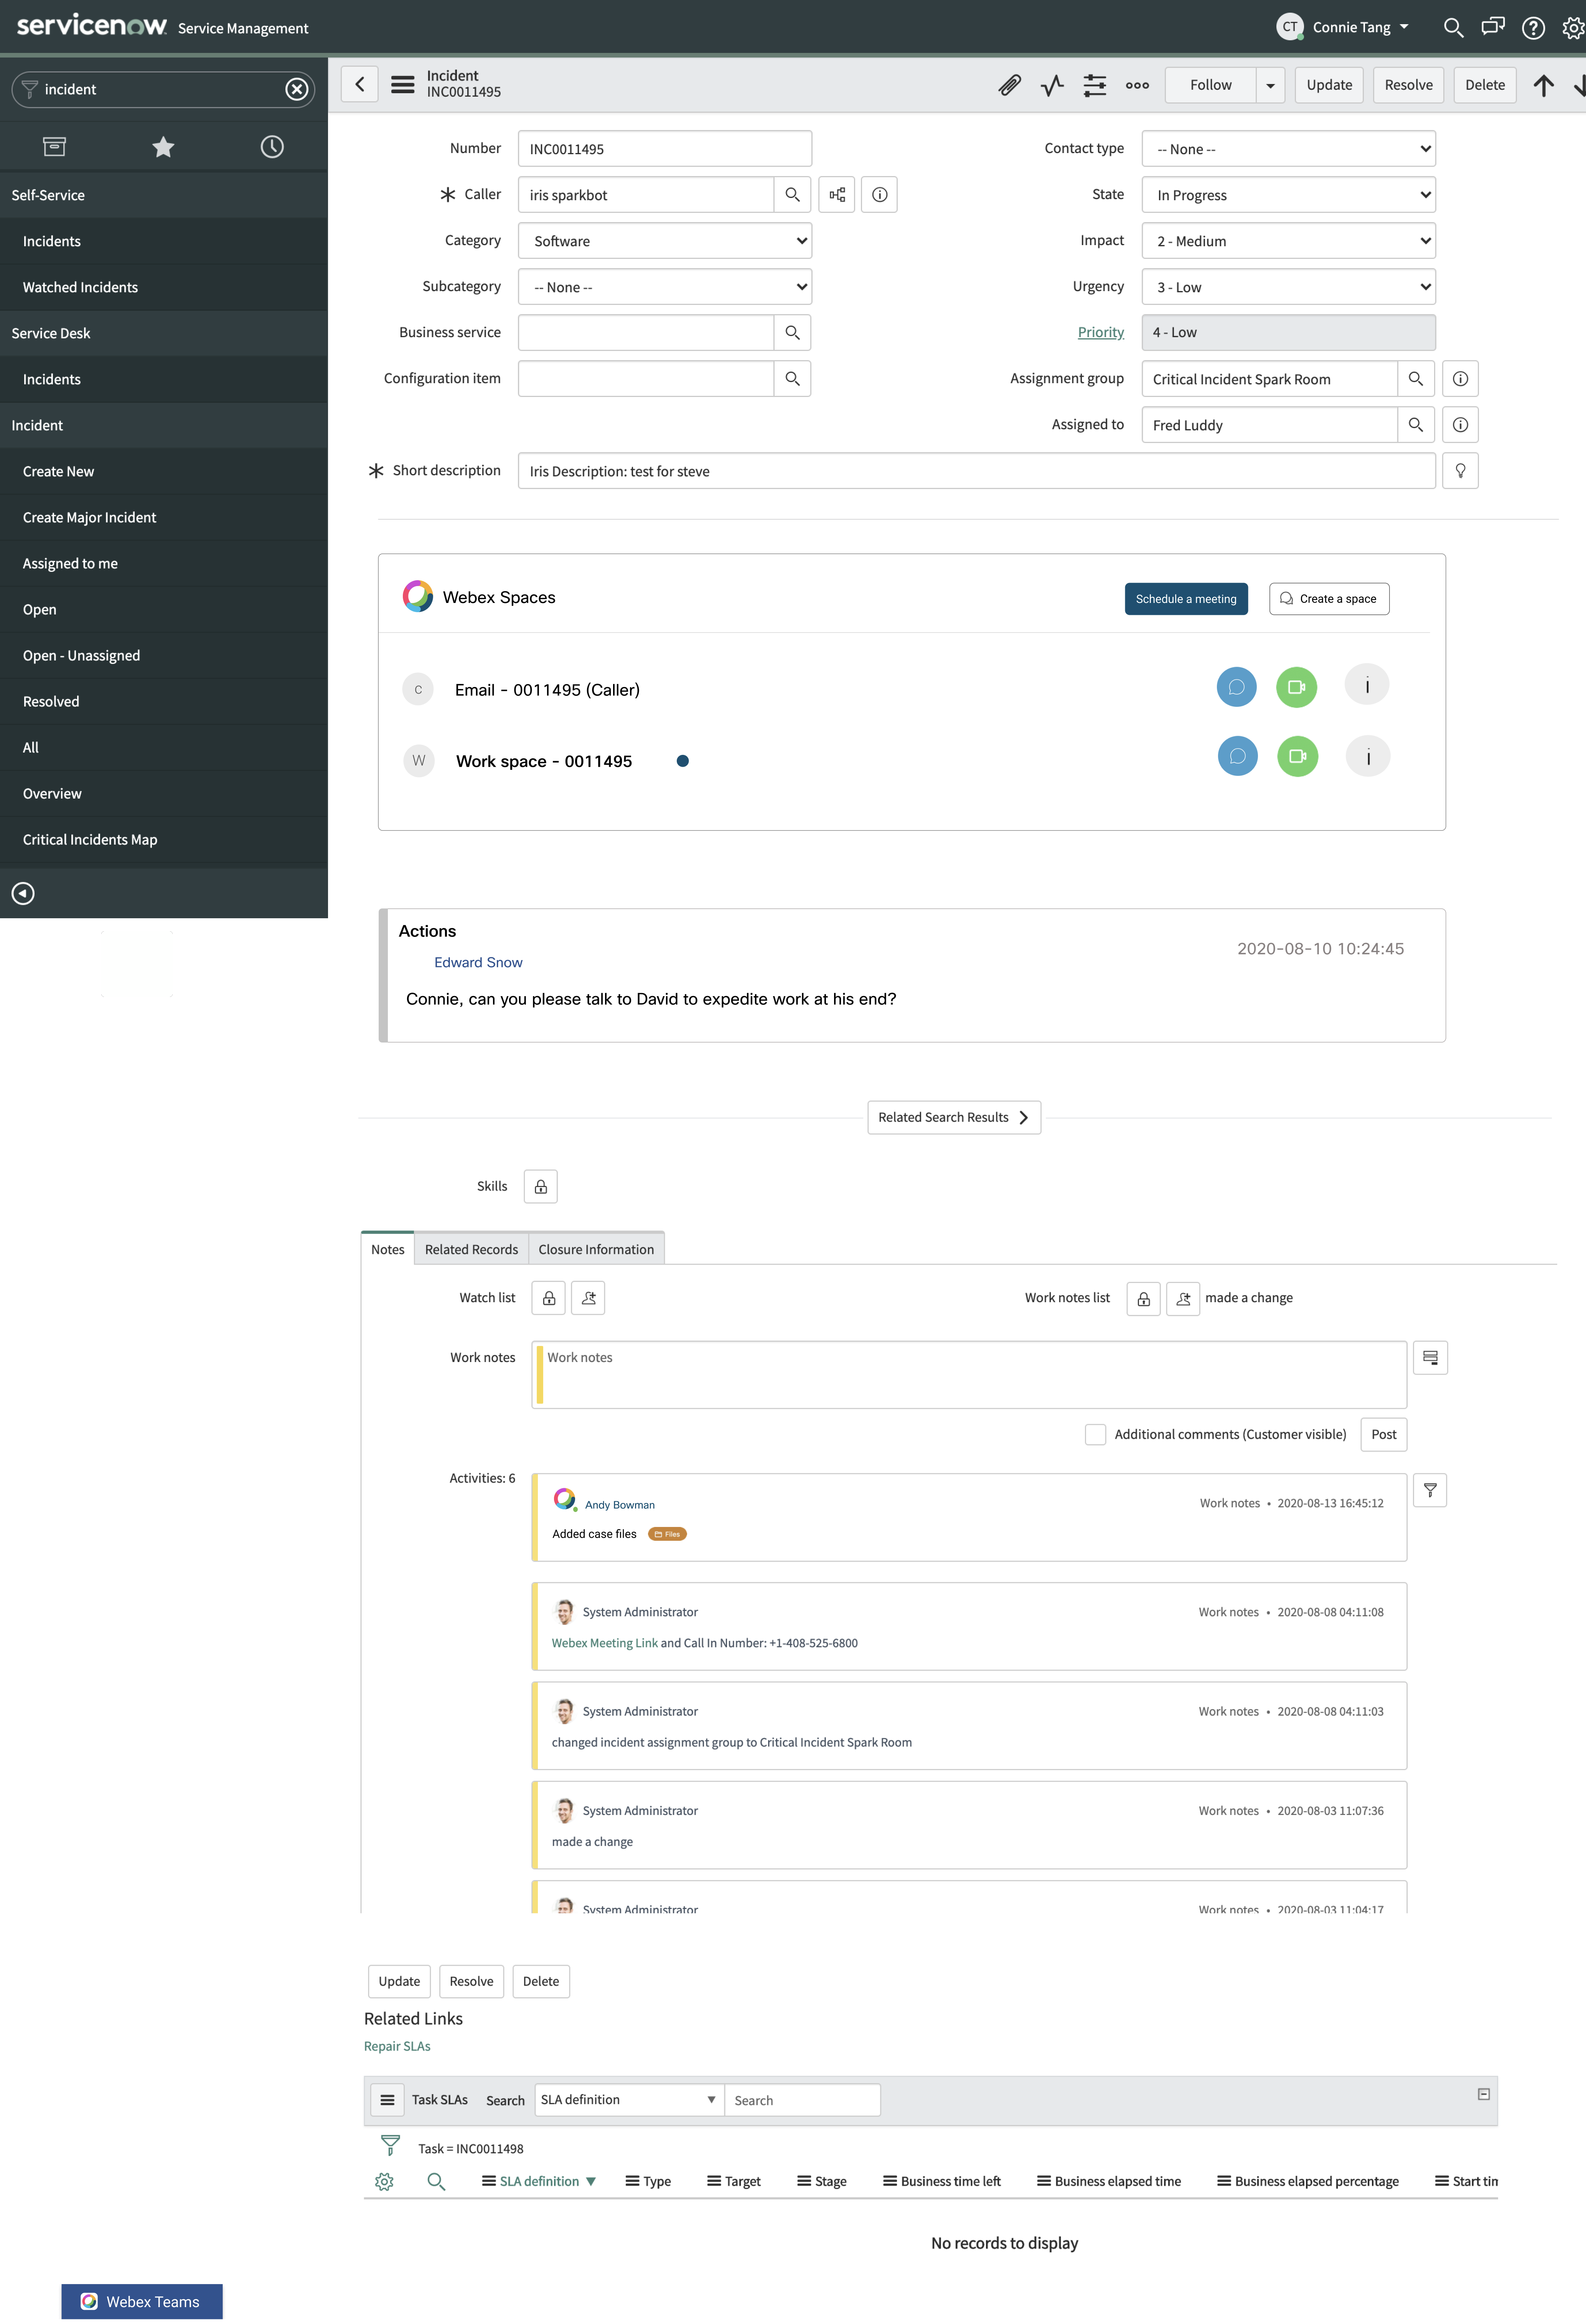Open more options ellipsis

(x=1137, y=85)
